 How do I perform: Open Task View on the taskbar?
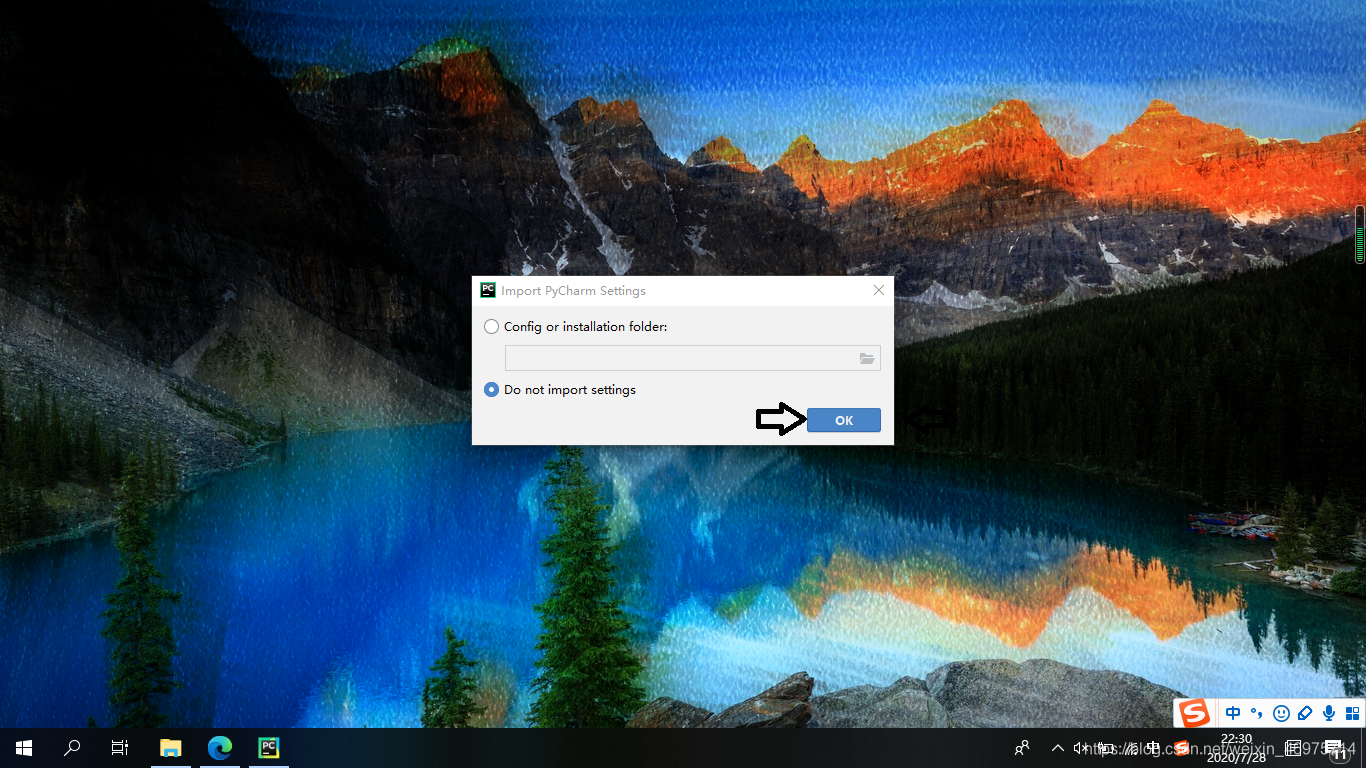[120, 748]
